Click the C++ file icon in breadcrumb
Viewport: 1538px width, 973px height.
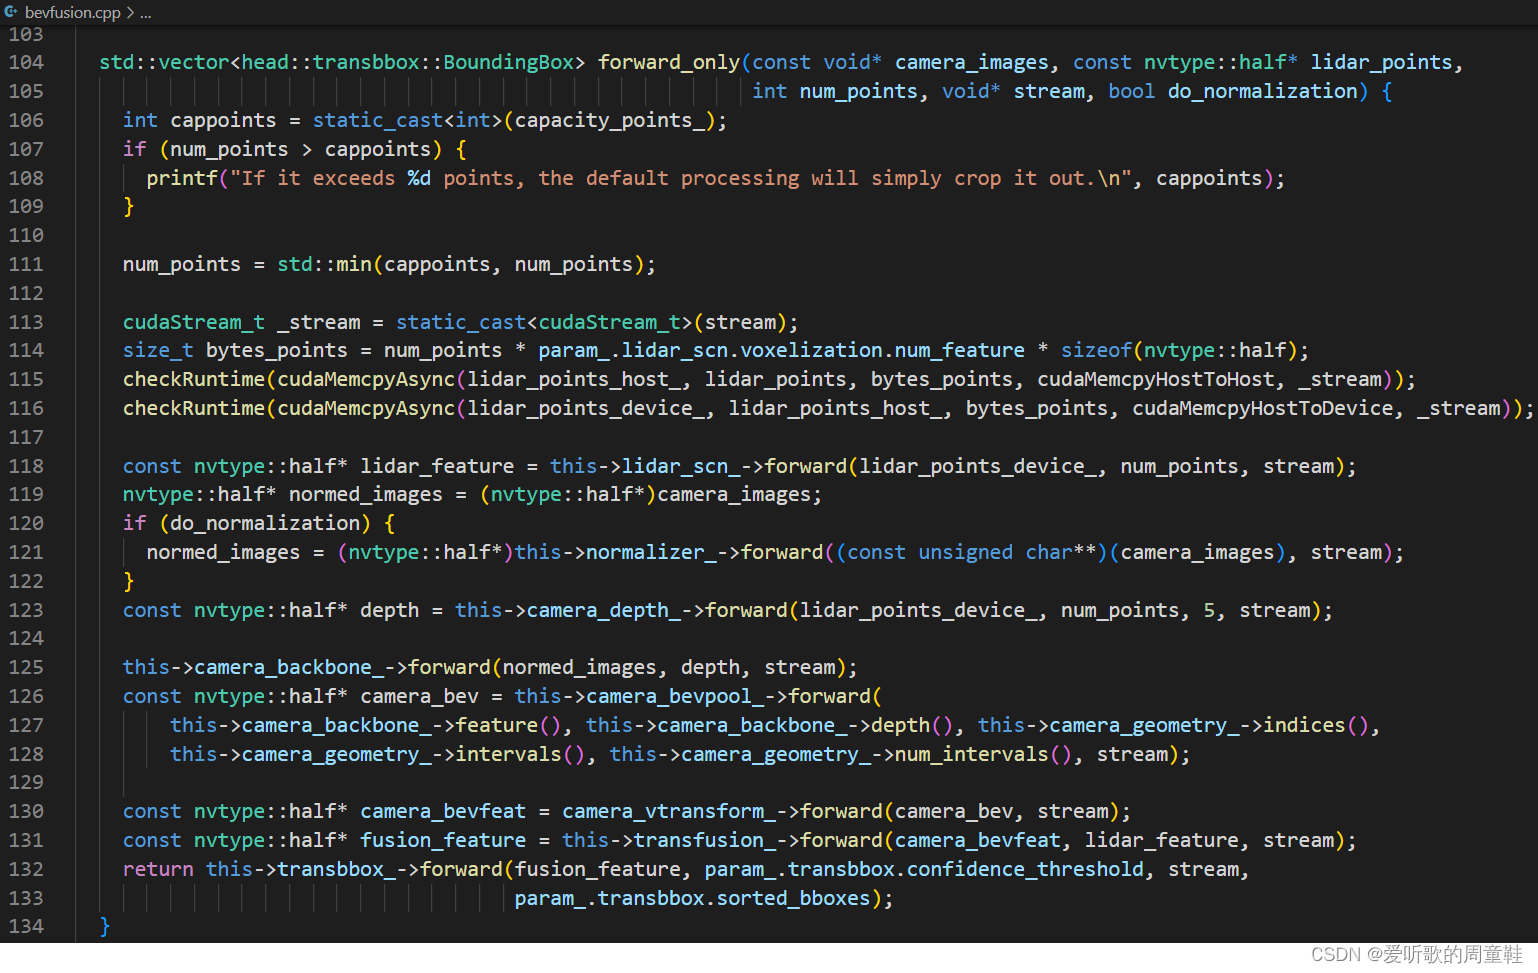tap(11, 12)
